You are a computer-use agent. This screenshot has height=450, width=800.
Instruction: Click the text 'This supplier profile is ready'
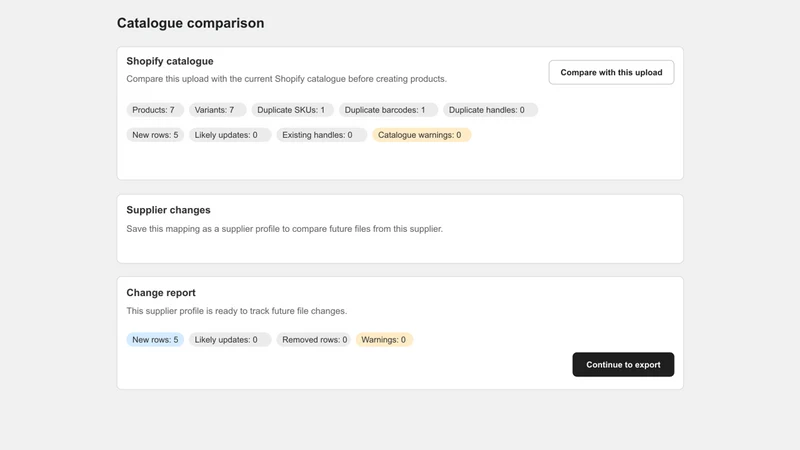pyautogui.click(x=237, y=311)
